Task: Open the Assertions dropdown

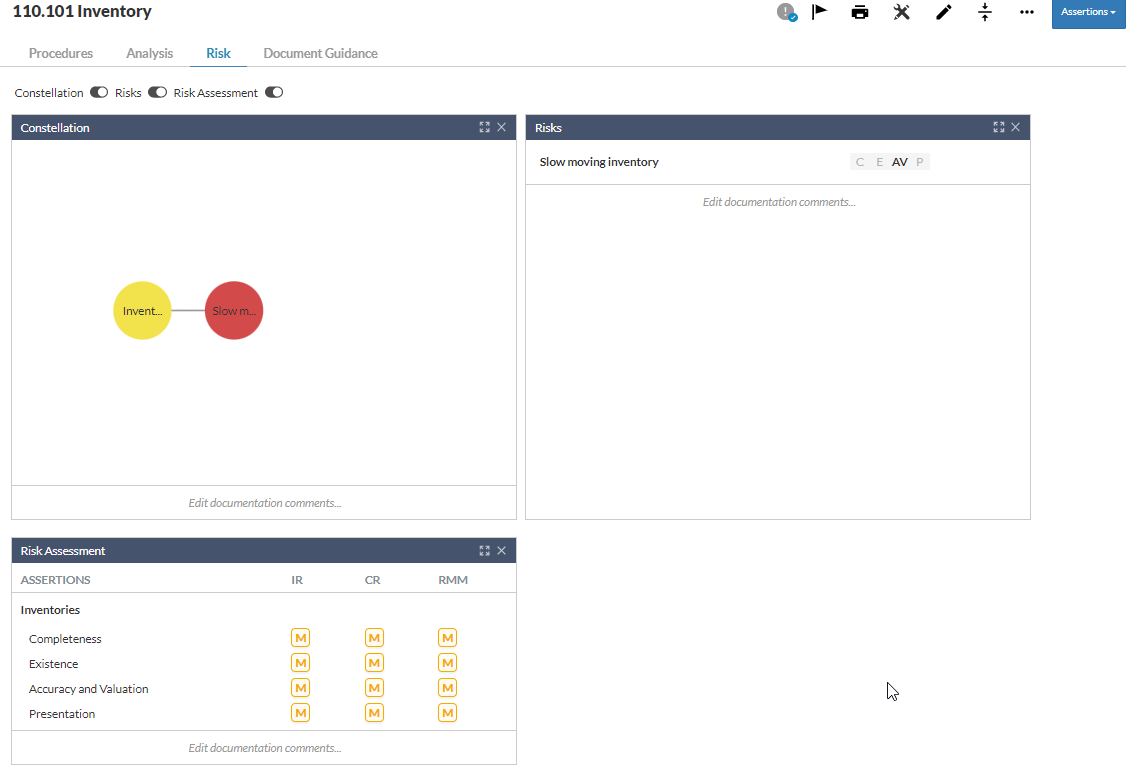Action: (x=1088, y=13)
